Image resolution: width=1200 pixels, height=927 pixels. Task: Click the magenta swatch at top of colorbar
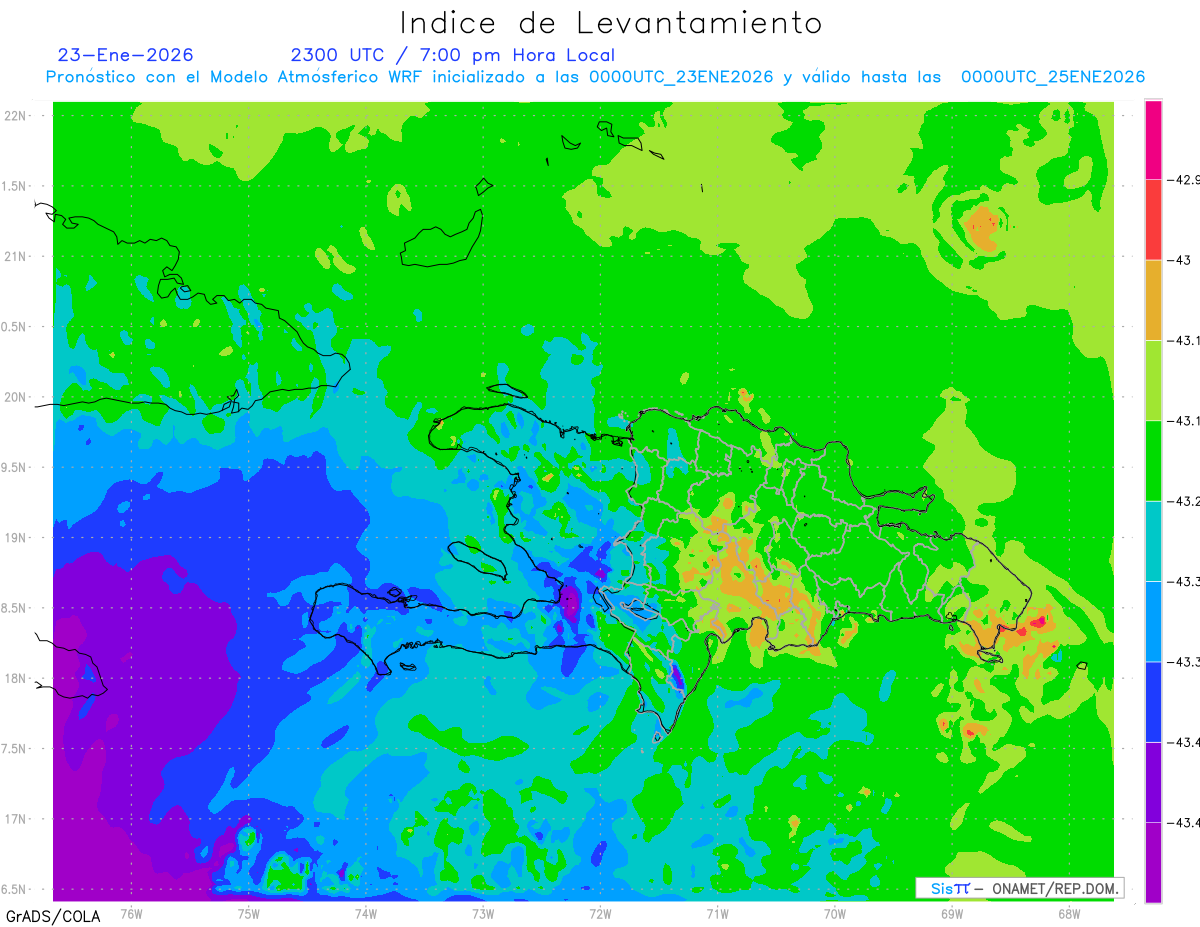click(x=1153, y=140)
